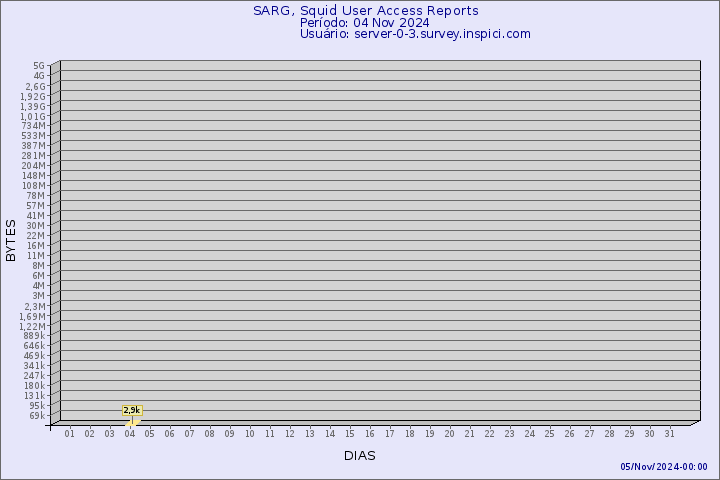Click the 533M y-axis value
The width and height of the screenshot is (720, 480).
(x=34, y=136)
